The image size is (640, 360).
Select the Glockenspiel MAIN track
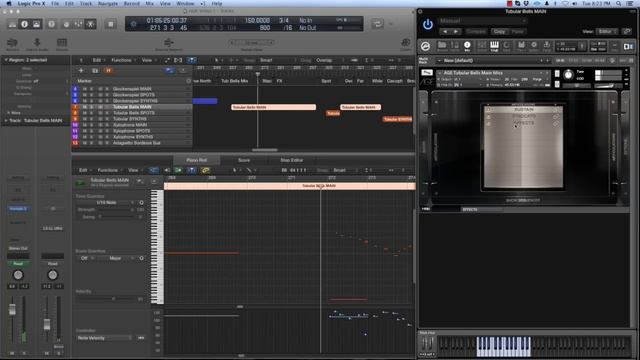point(132,89)
